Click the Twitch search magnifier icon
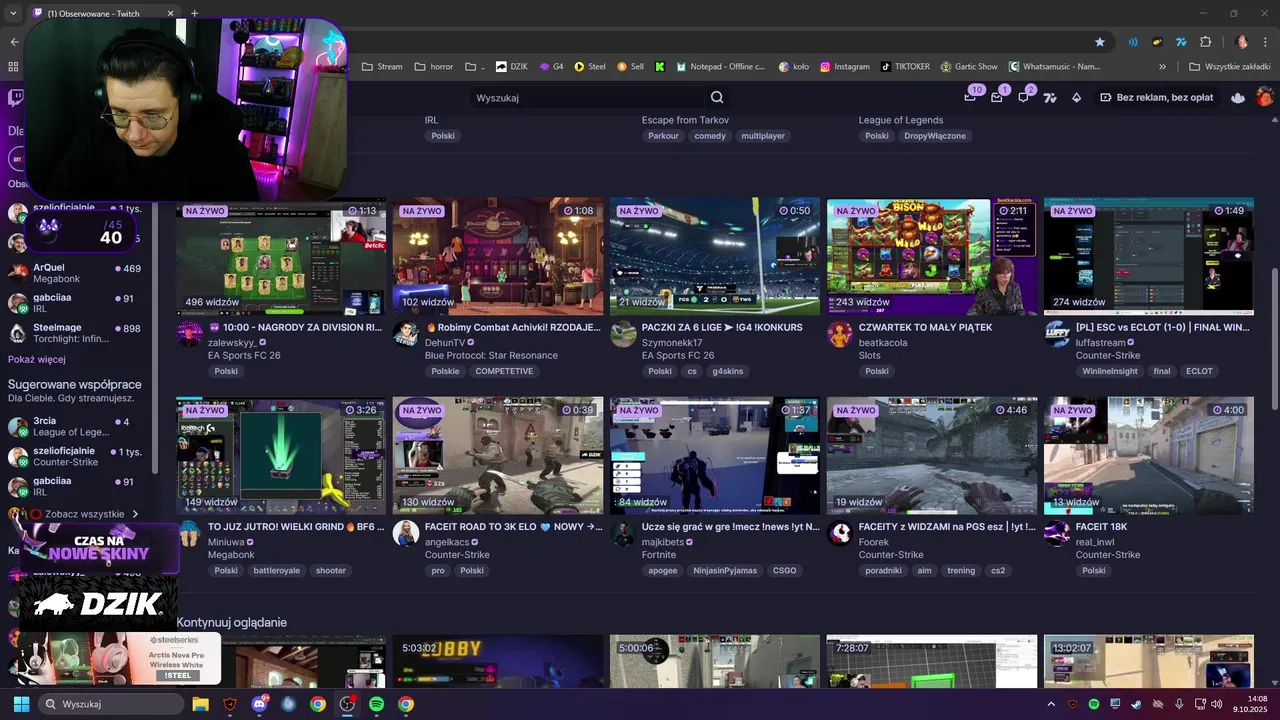Image resolution: width=1280 pixels, height=720 pixels. (x=717, y=98)
